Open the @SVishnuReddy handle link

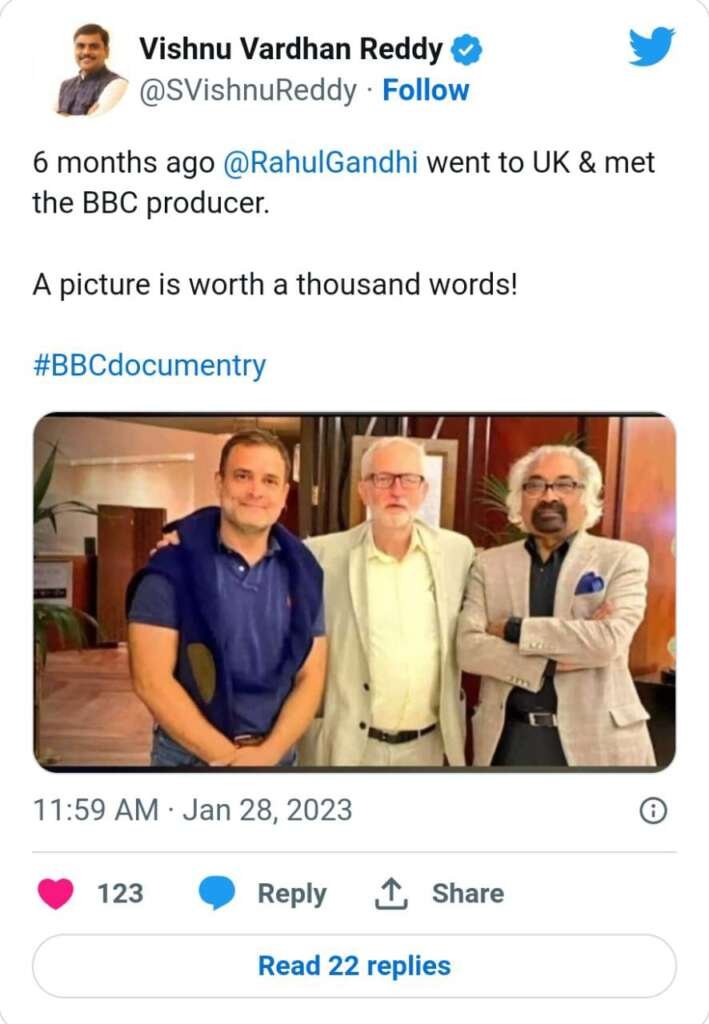247,90
